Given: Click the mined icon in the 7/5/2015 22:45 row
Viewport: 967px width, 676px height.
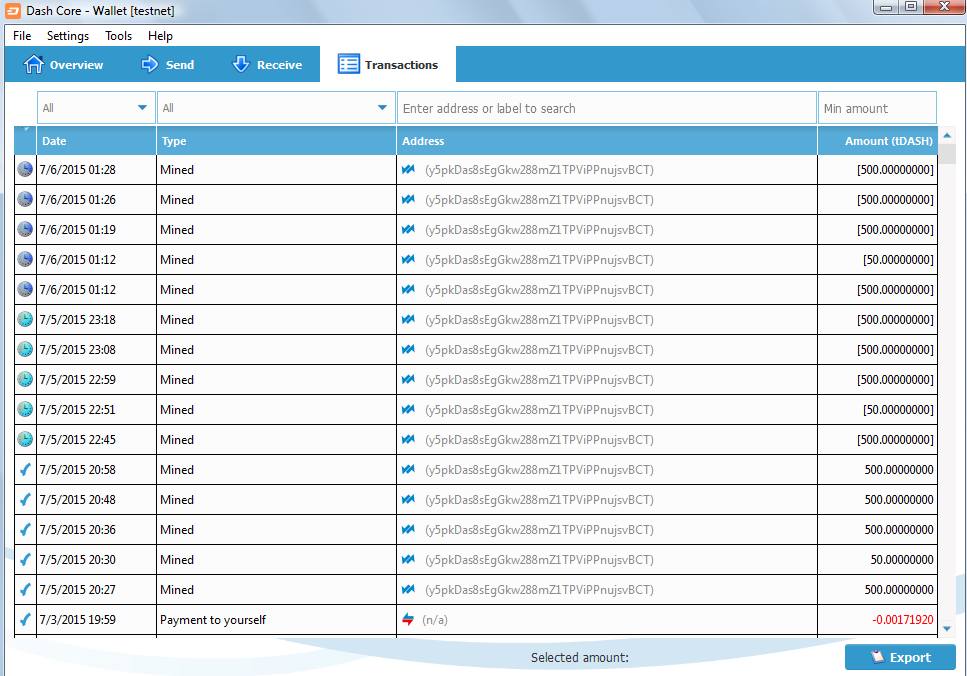Looking at the screenshot, I should [x=408, y=439].
